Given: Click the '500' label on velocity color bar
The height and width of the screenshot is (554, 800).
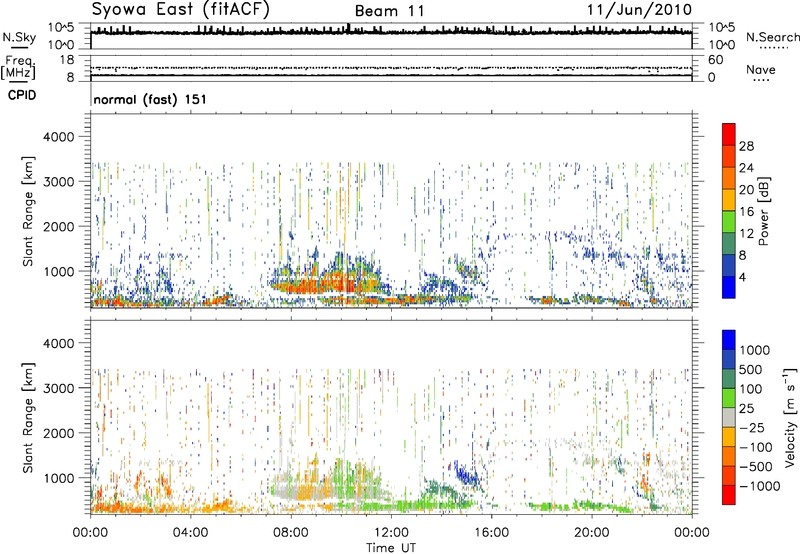Looking at the screenshot, I should point(751,370).
